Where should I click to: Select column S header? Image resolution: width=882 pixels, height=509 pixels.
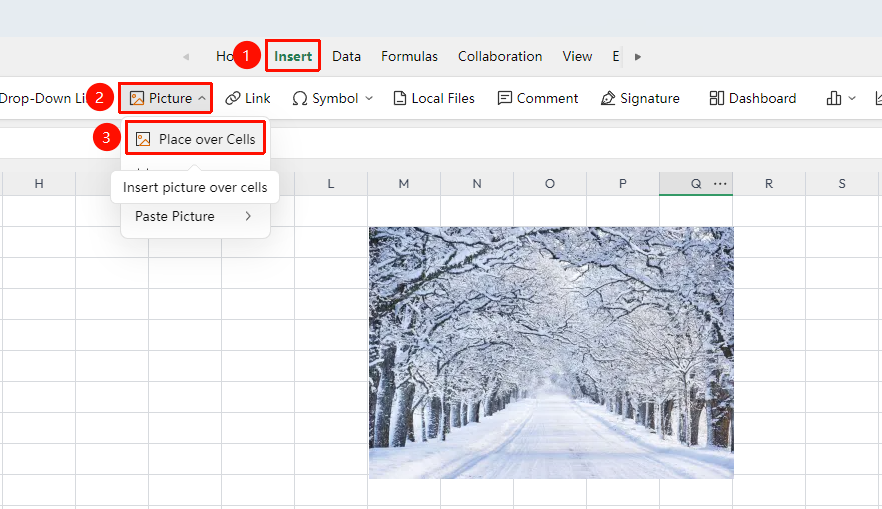point(842,184)
